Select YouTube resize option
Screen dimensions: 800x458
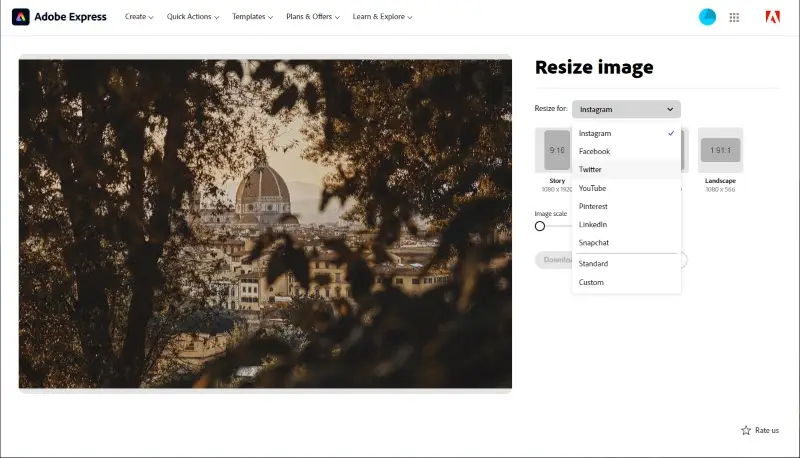(x=592, y=188)
